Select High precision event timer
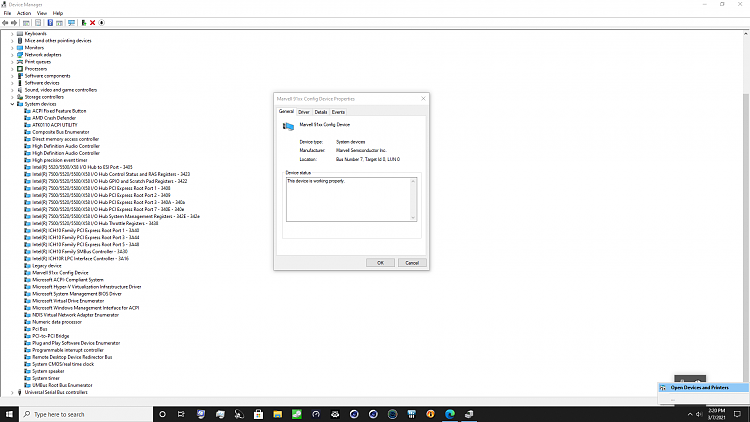 pyautogui.click(x=60, y=160)
